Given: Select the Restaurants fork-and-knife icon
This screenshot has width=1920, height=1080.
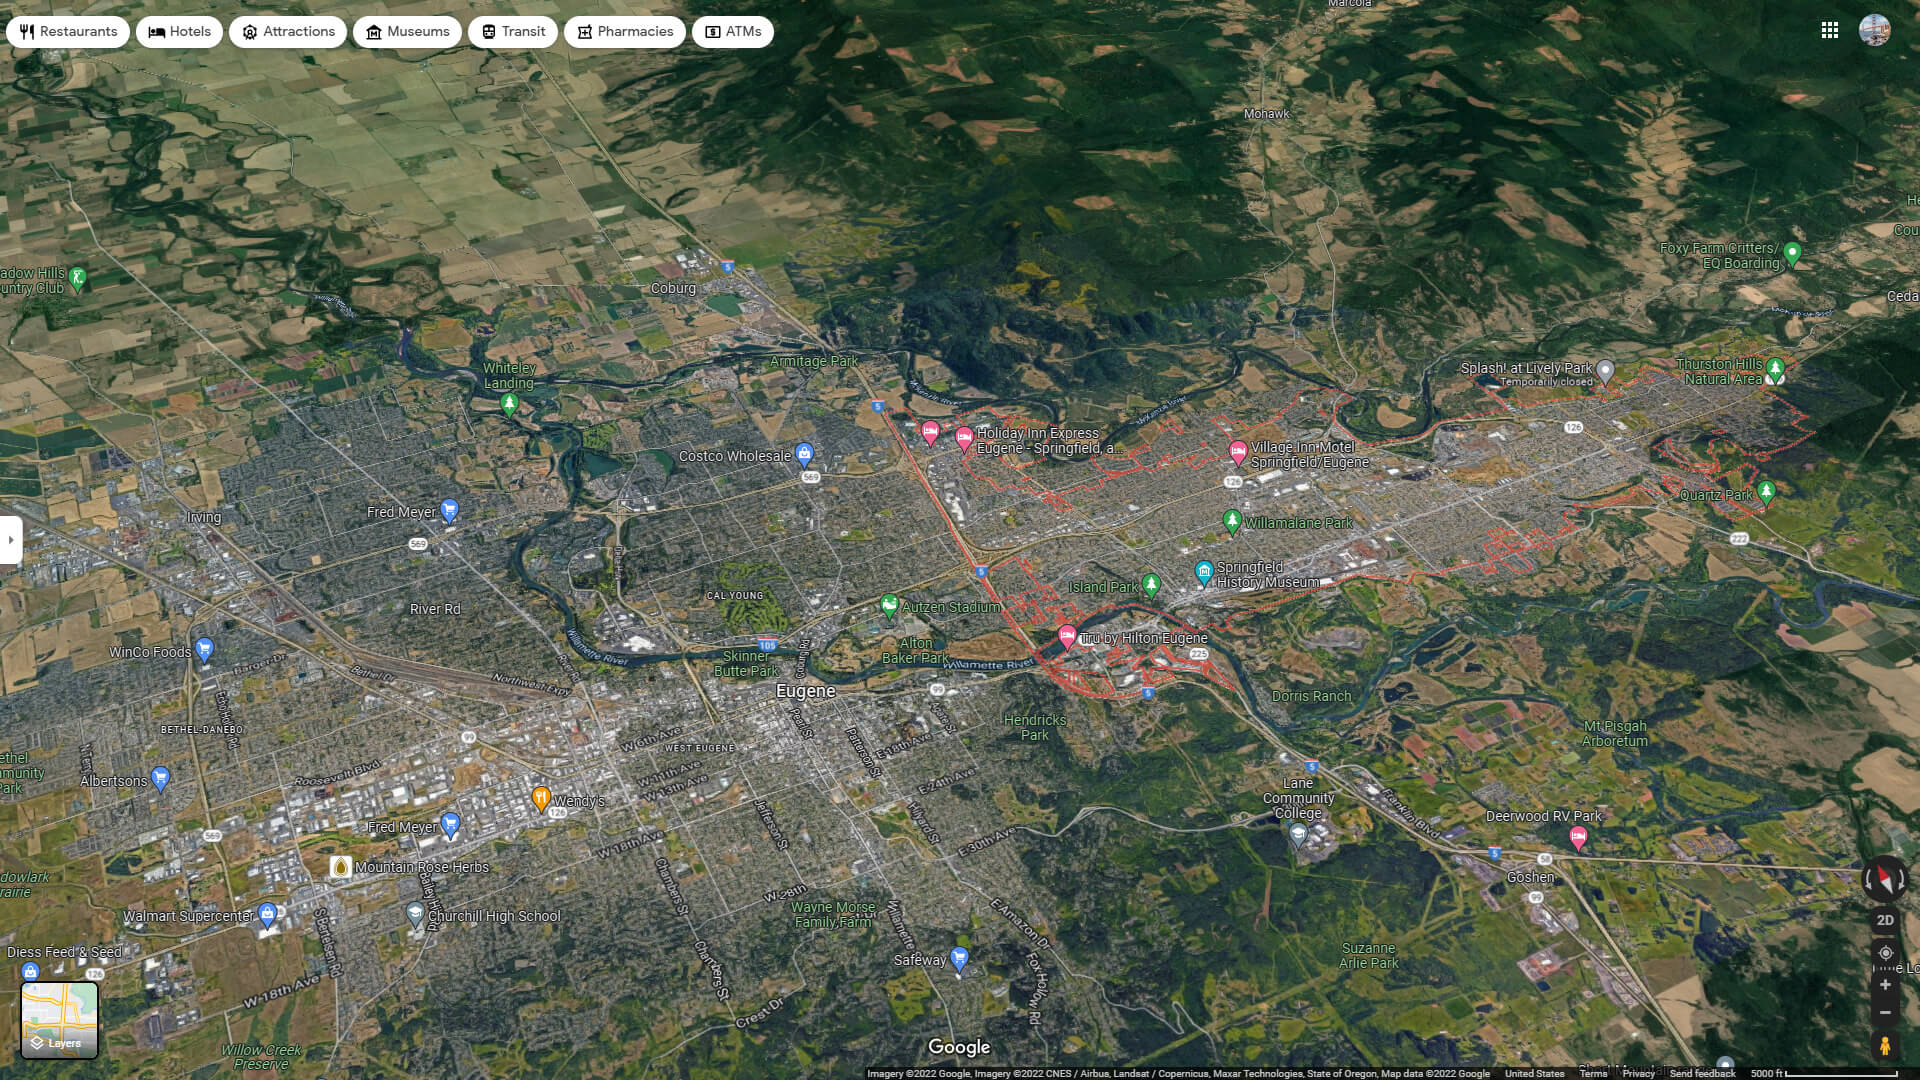Looking at the screenshot, I should tap(25, 31).
